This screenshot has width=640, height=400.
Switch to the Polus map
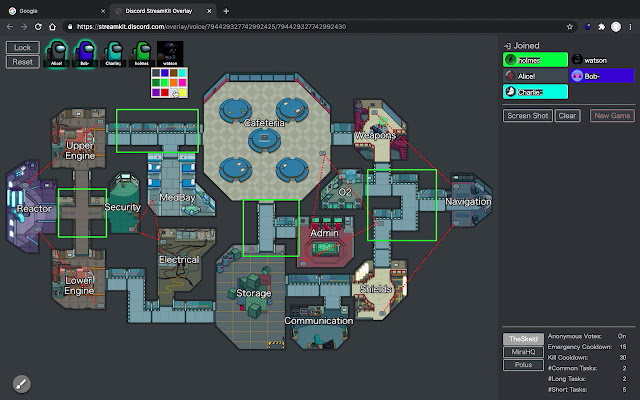[520, 367]
